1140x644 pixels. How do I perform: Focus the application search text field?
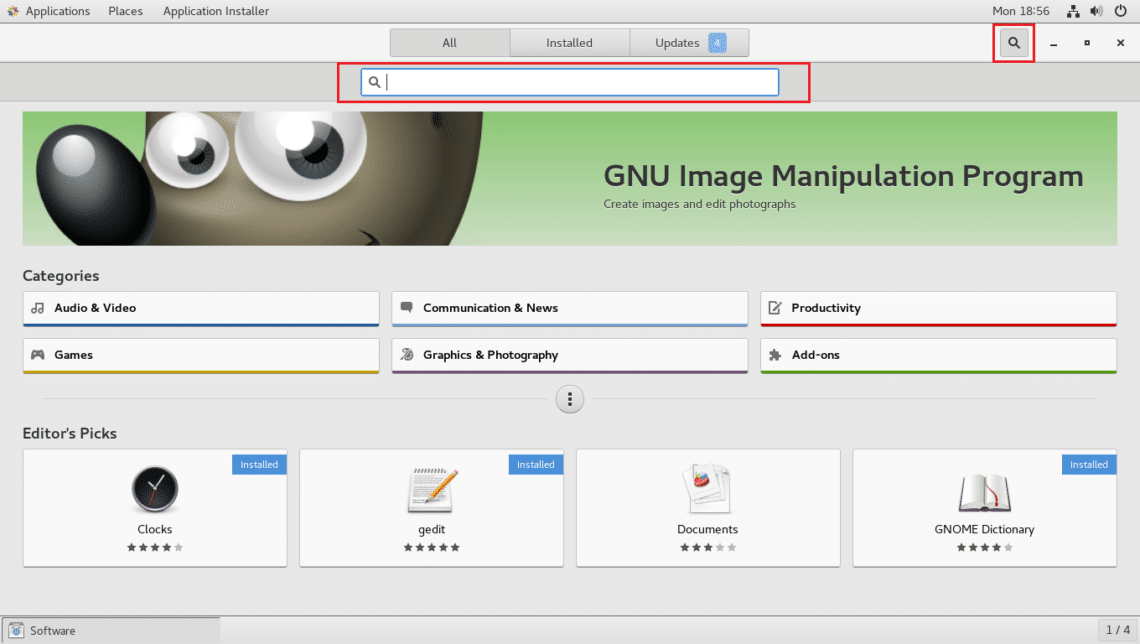(580, 82)
